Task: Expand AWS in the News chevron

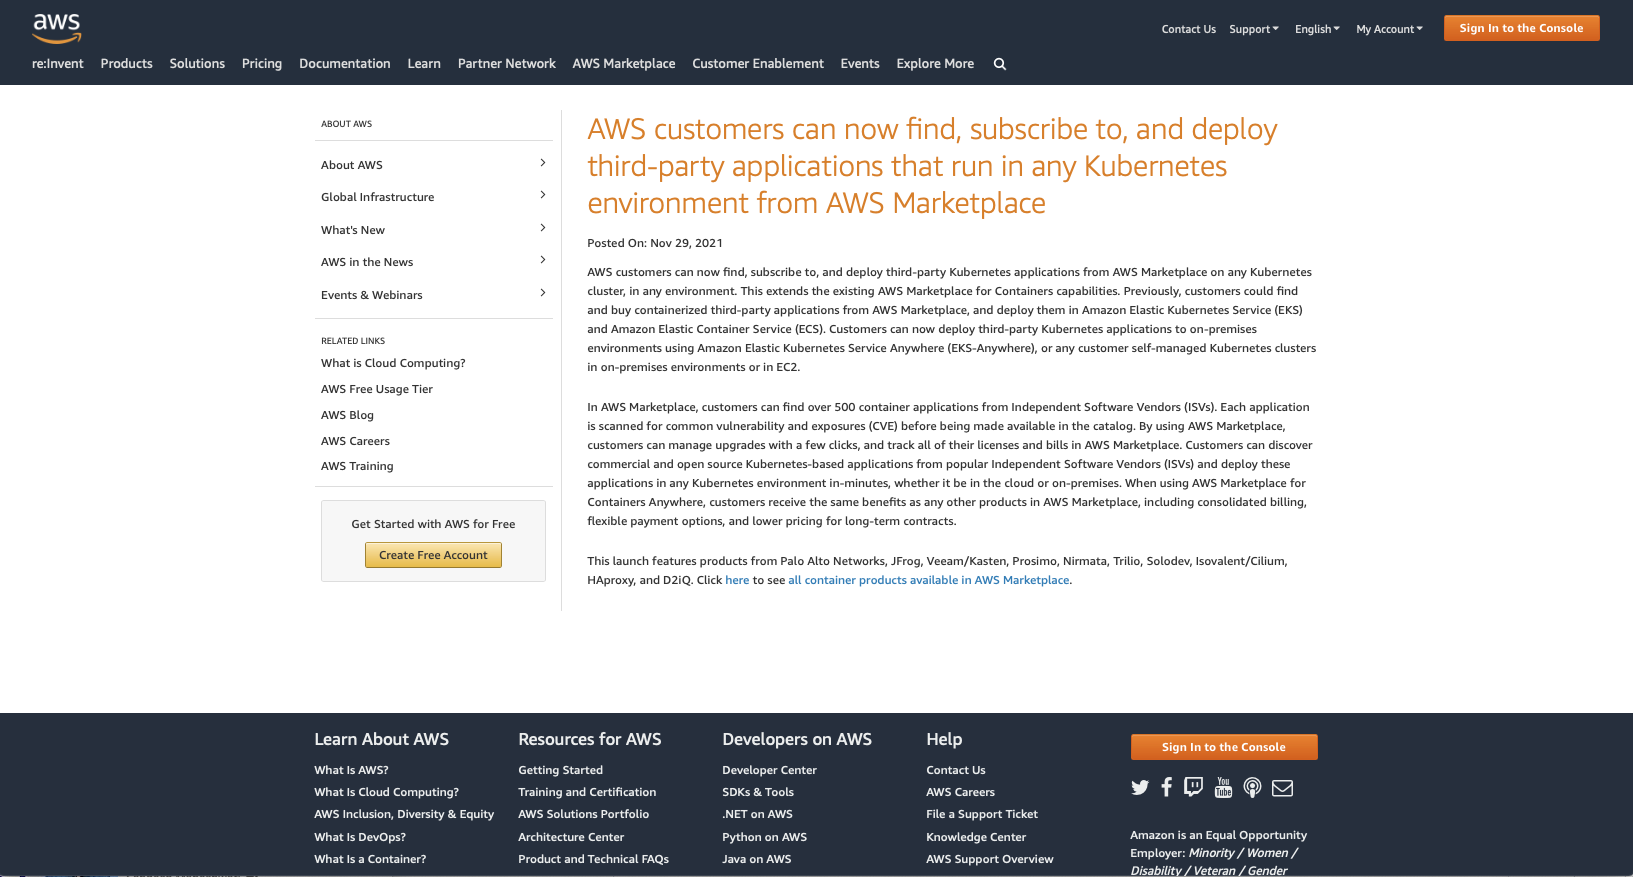Action: (x=543, y=260)
